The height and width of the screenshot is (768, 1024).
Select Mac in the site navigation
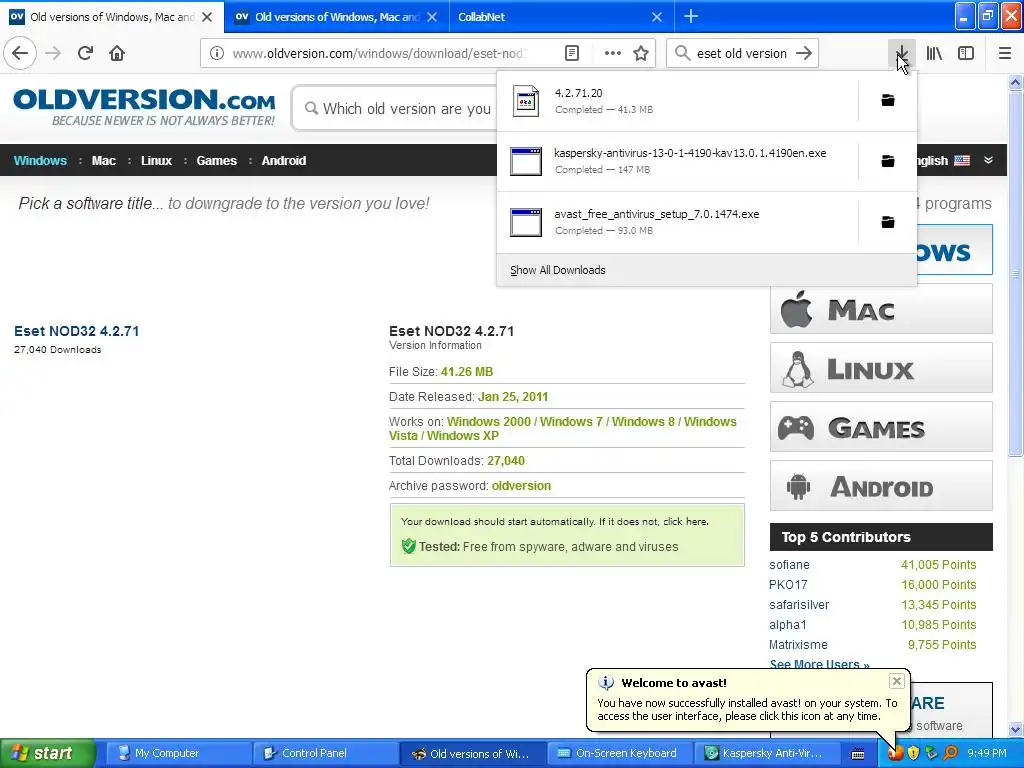point(103,161)
